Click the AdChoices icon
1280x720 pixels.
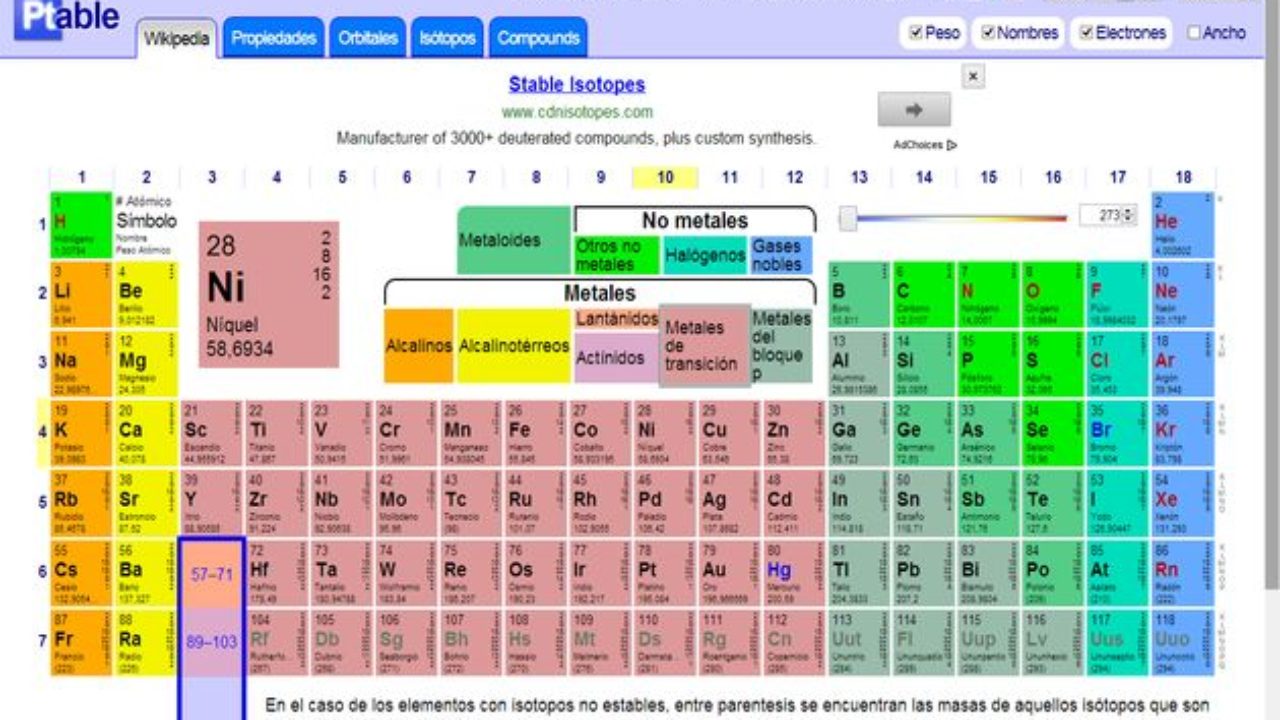tap(950, 145)
